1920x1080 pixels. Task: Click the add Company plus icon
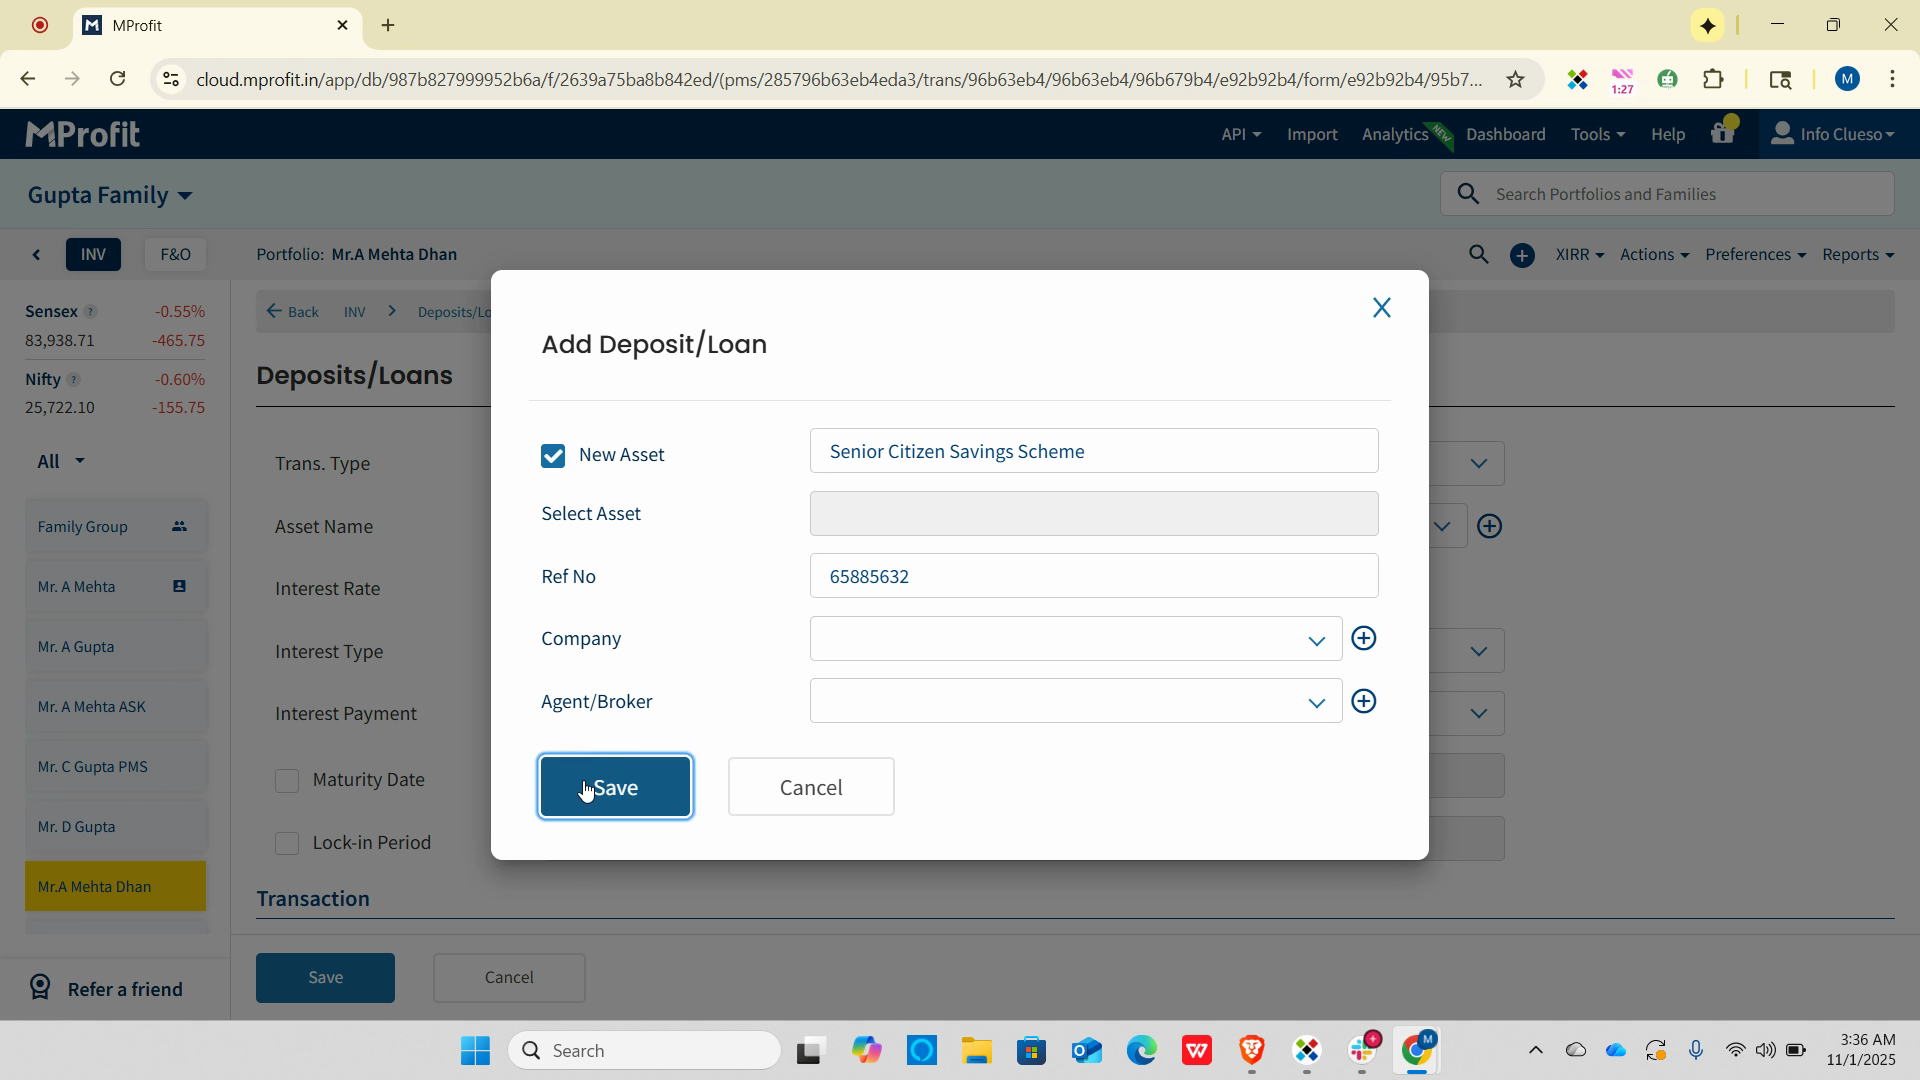coord(1363,638)
